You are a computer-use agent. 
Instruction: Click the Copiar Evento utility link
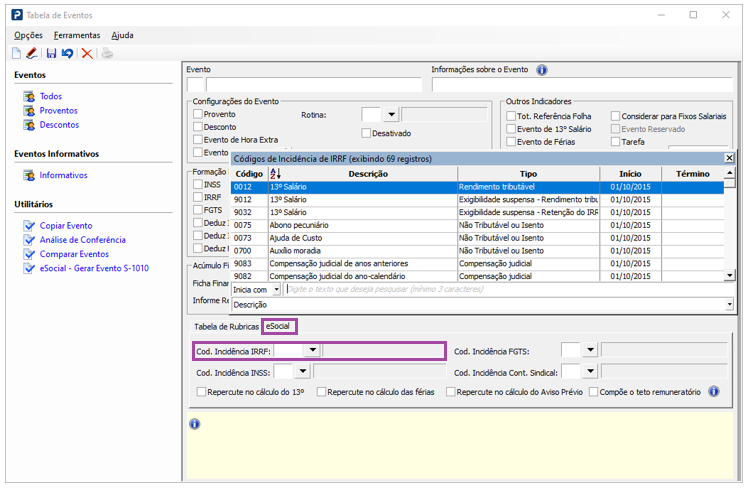pos(66,226)
